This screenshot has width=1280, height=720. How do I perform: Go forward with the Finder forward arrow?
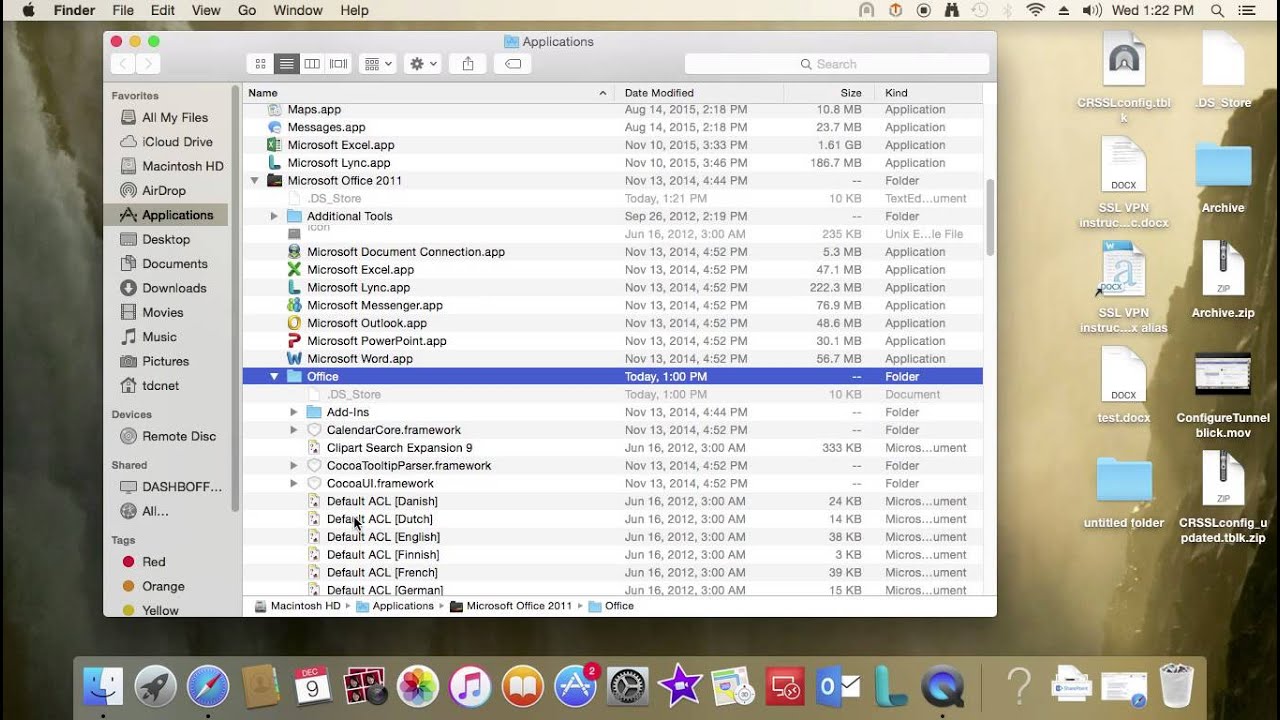tap(148, 64)
